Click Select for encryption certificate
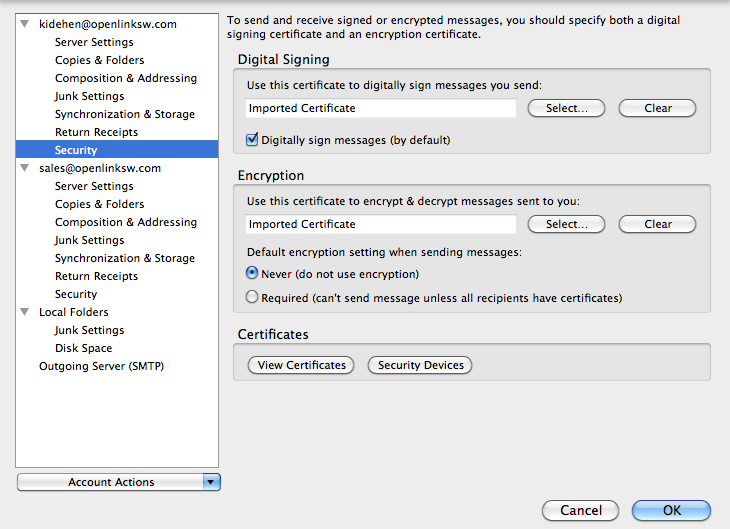This screenshot has width=730, height=529. 566,224
